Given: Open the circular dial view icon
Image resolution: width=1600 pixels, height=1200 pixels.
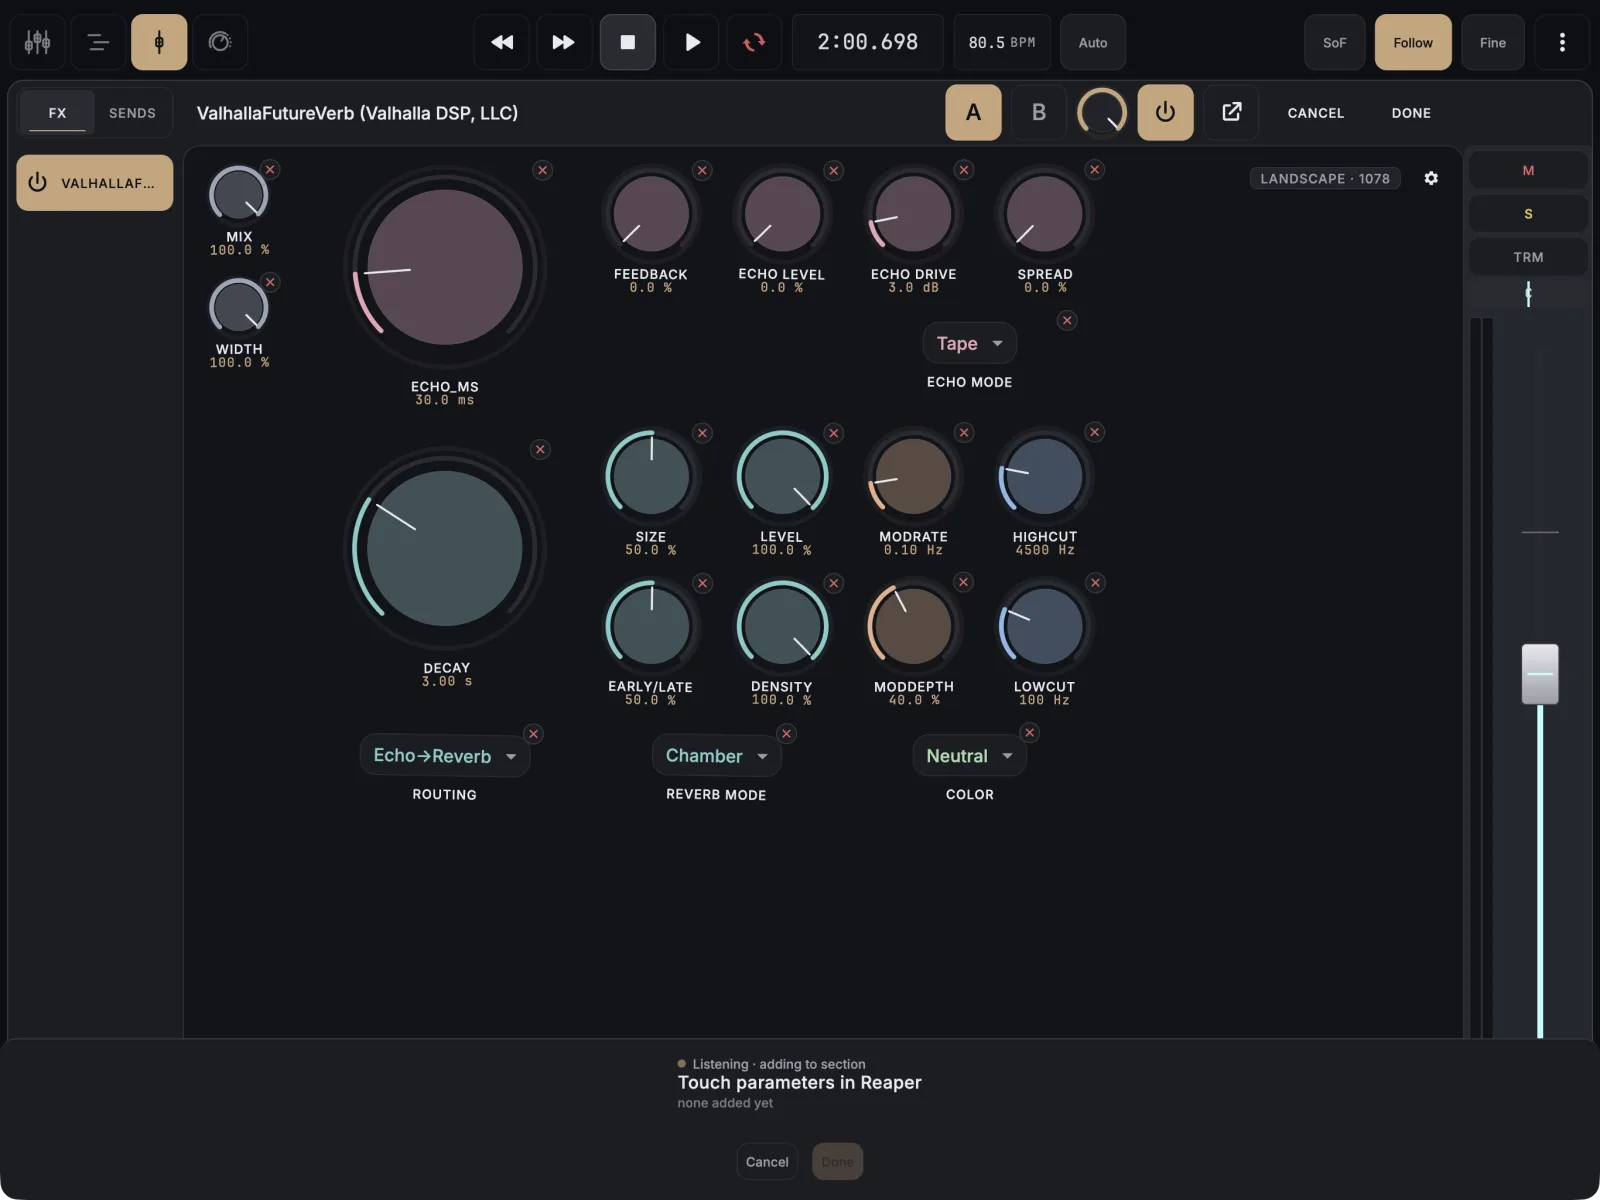Looking at the screenshot, I should click(220, 42).
